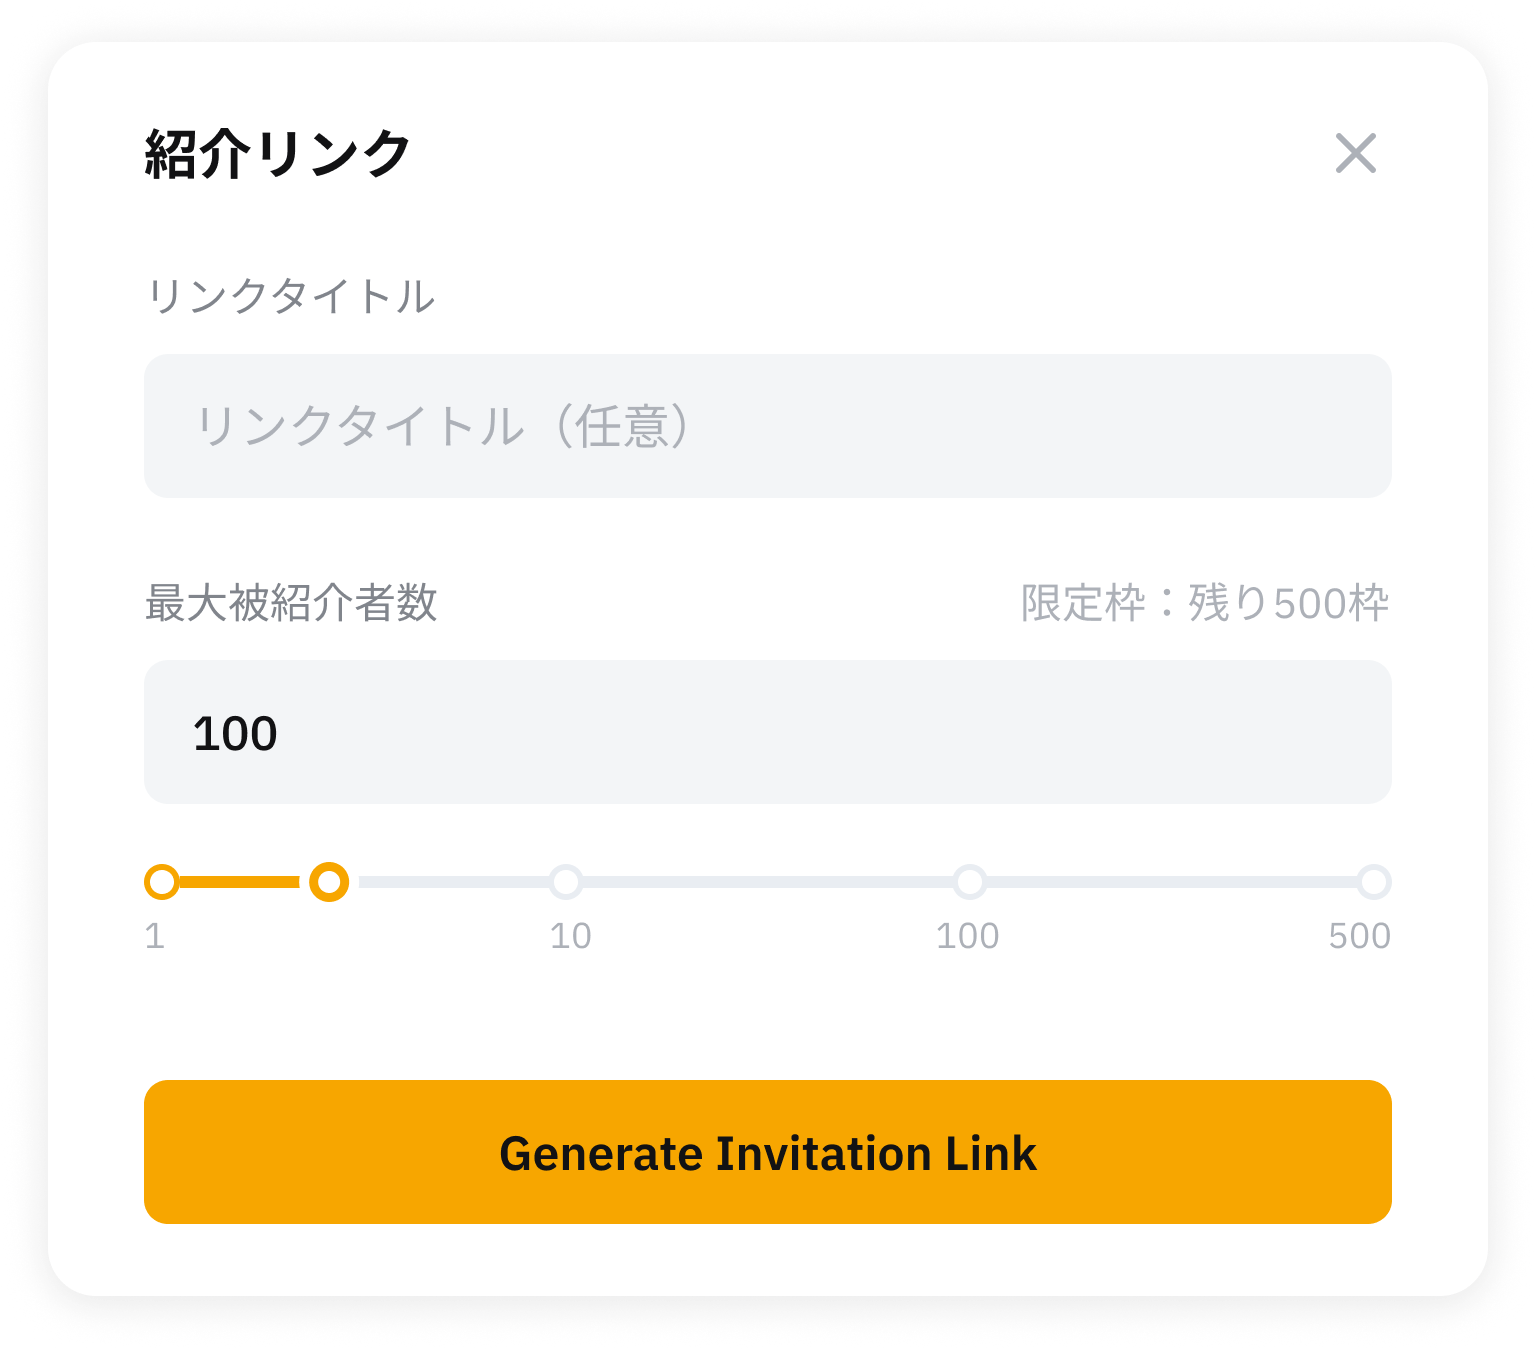Screen dimensions: 1536x1350
Task: Set the slider to the 10 node
Action: coord(566,882)
